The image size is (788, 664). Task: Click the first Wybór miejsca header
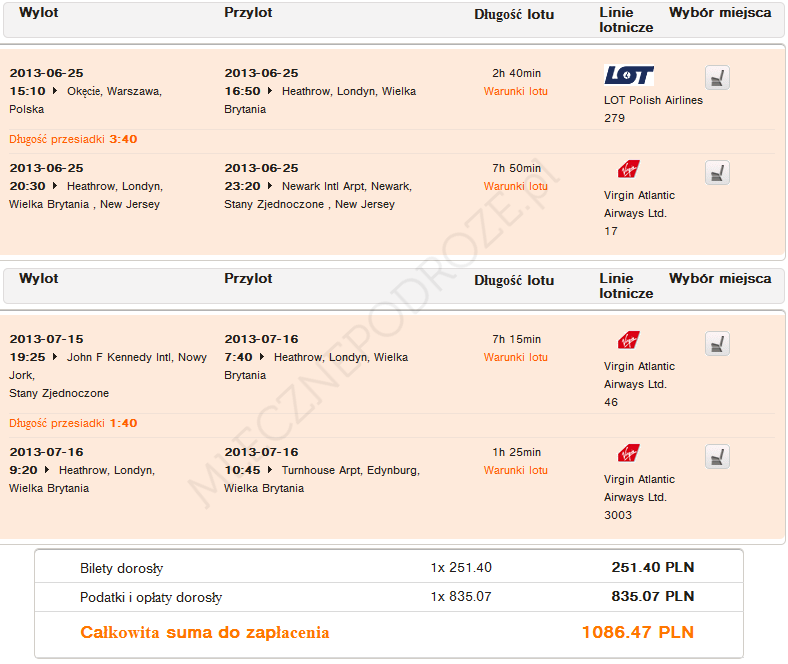tap(720, 13)
